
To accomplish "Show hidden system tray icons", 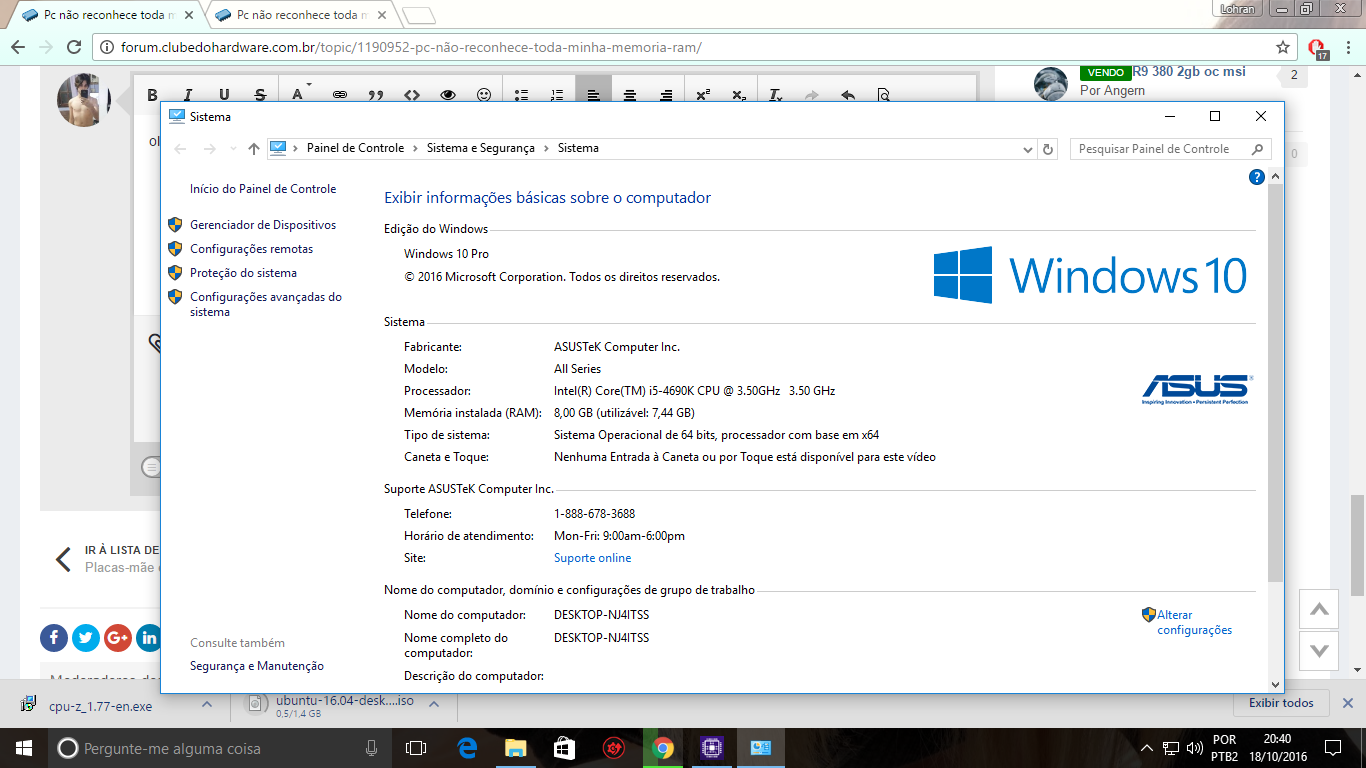I will coord(1146,748).
